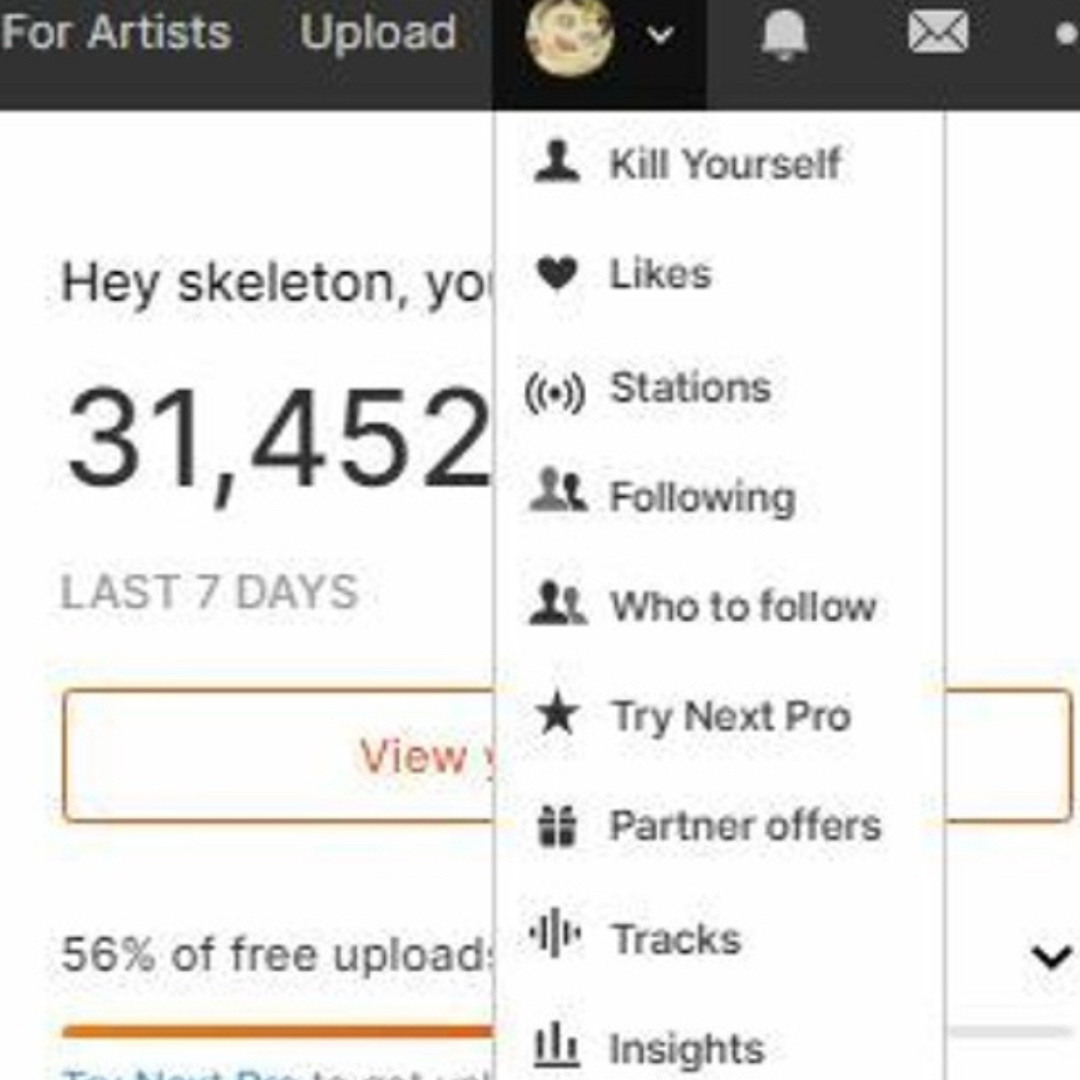The width and height of the screenshot is (1080, 1080).
Task: Select the profile person icon in menu
Action: 558,162
